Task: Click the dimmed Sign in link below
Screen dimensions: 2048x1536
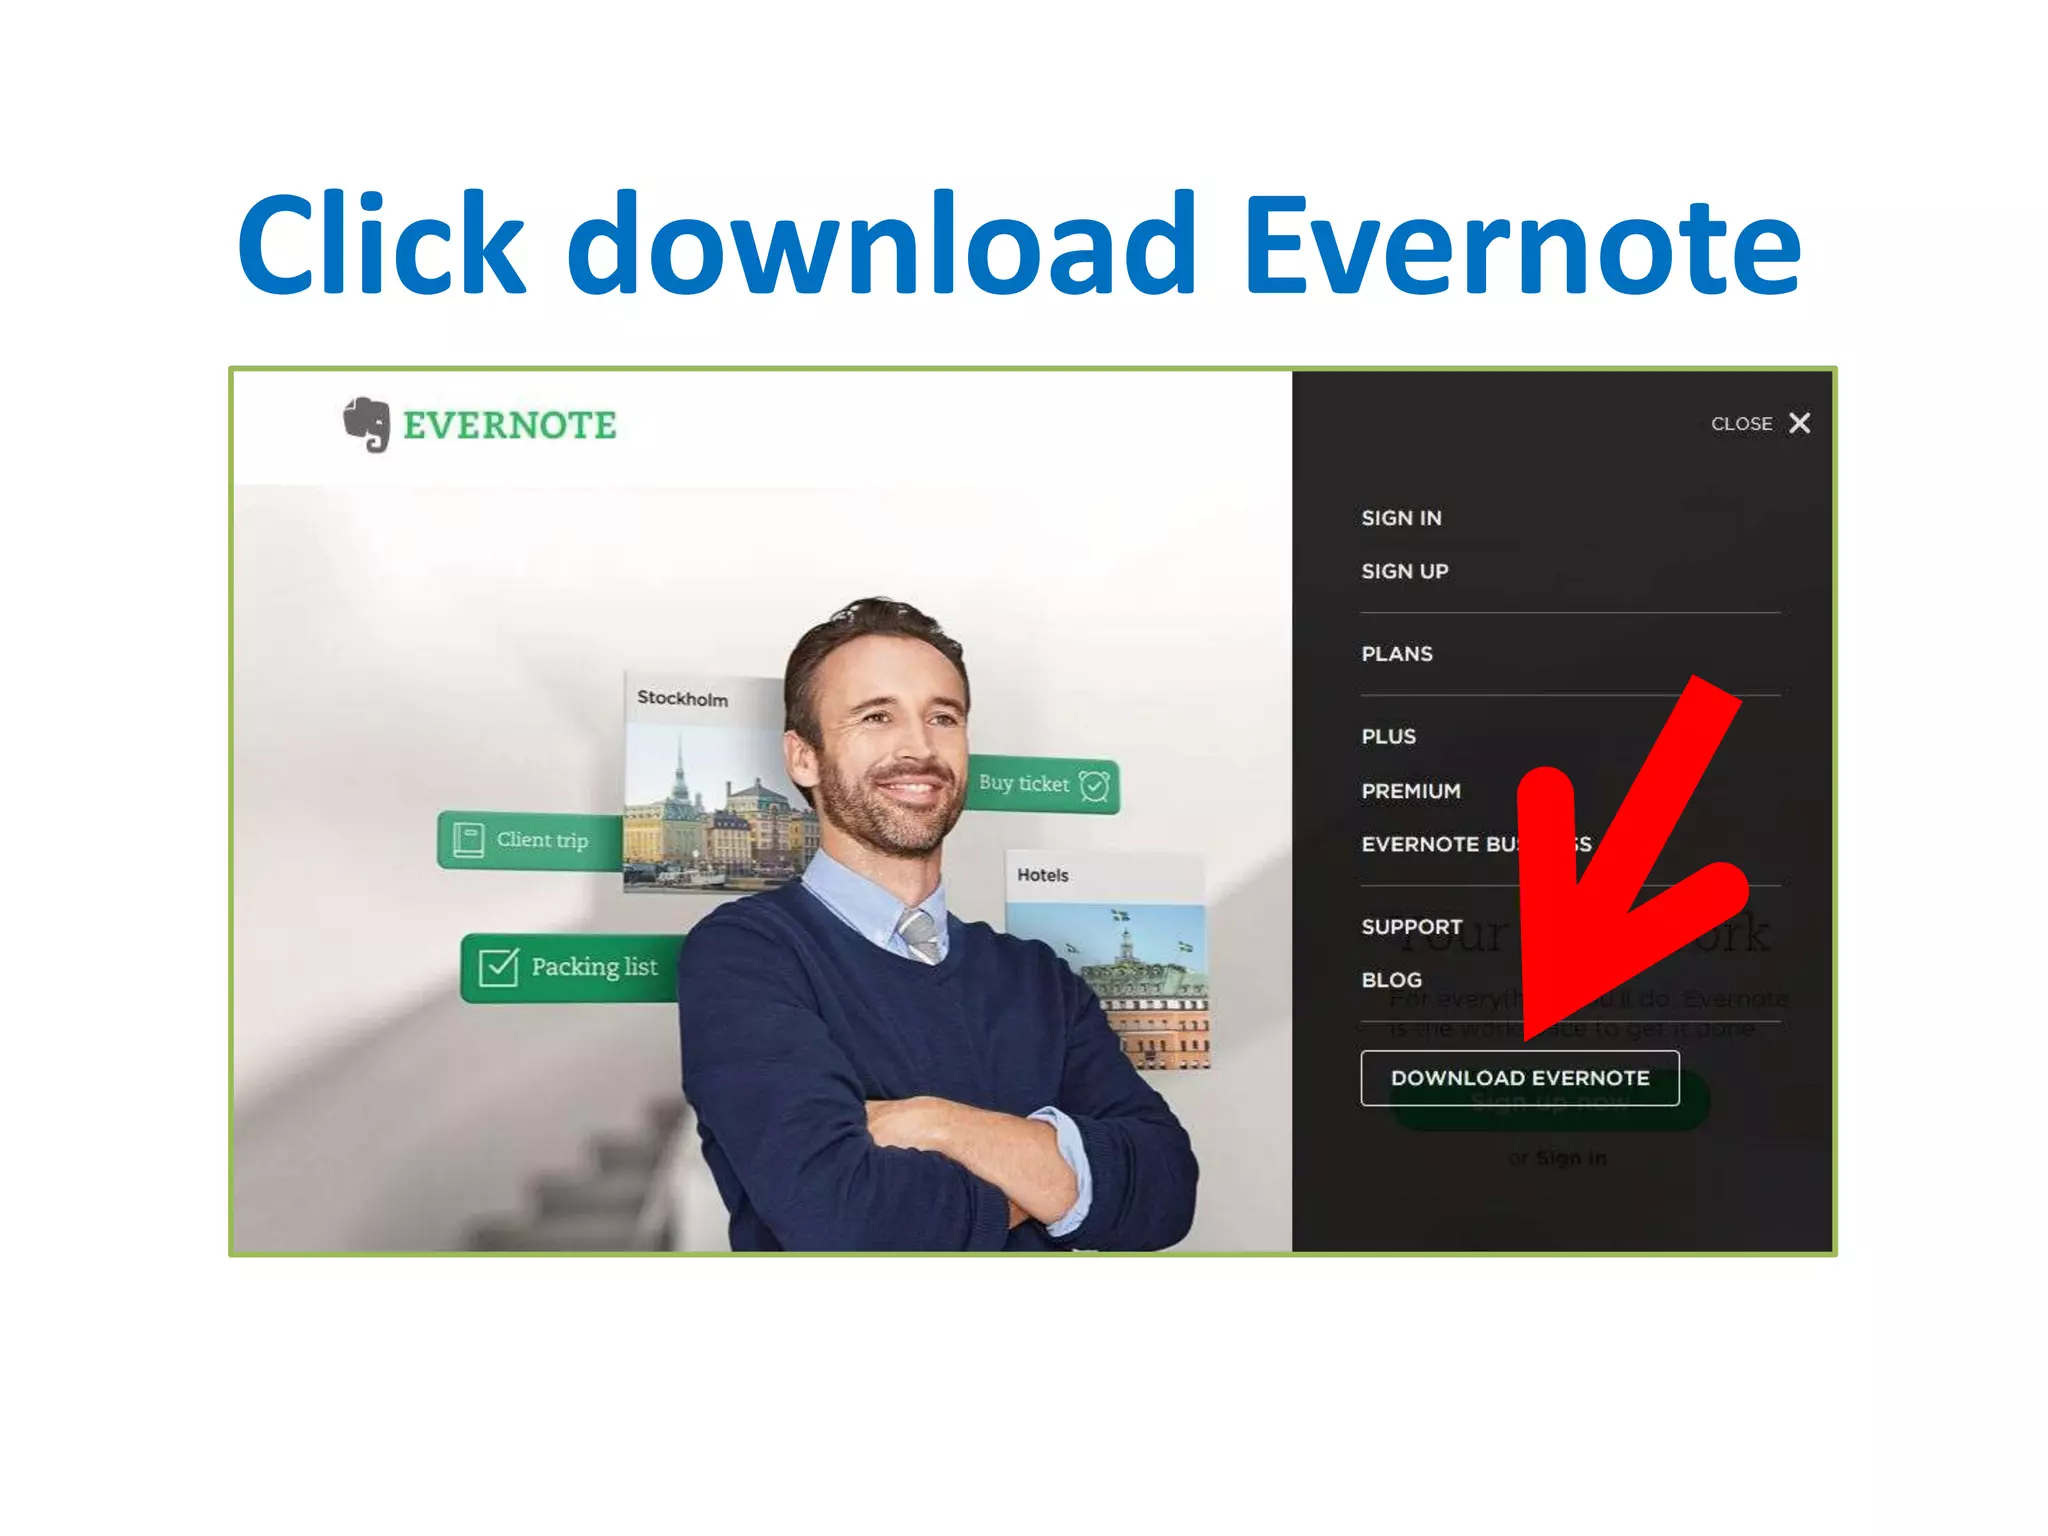Action: [x=1571, y=1158]
